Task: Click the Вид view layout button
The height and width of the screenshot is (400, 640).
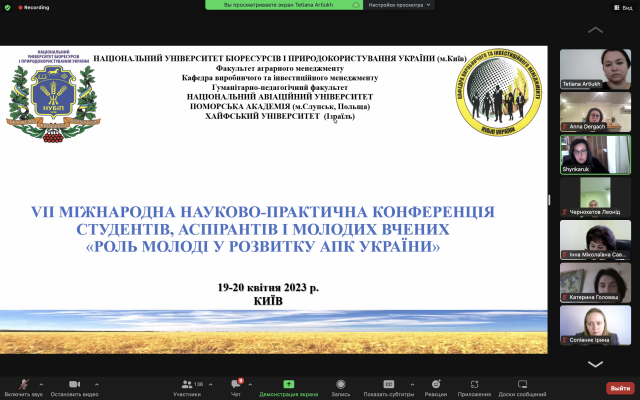Action: pyautogui.click(x=623, y=8)
